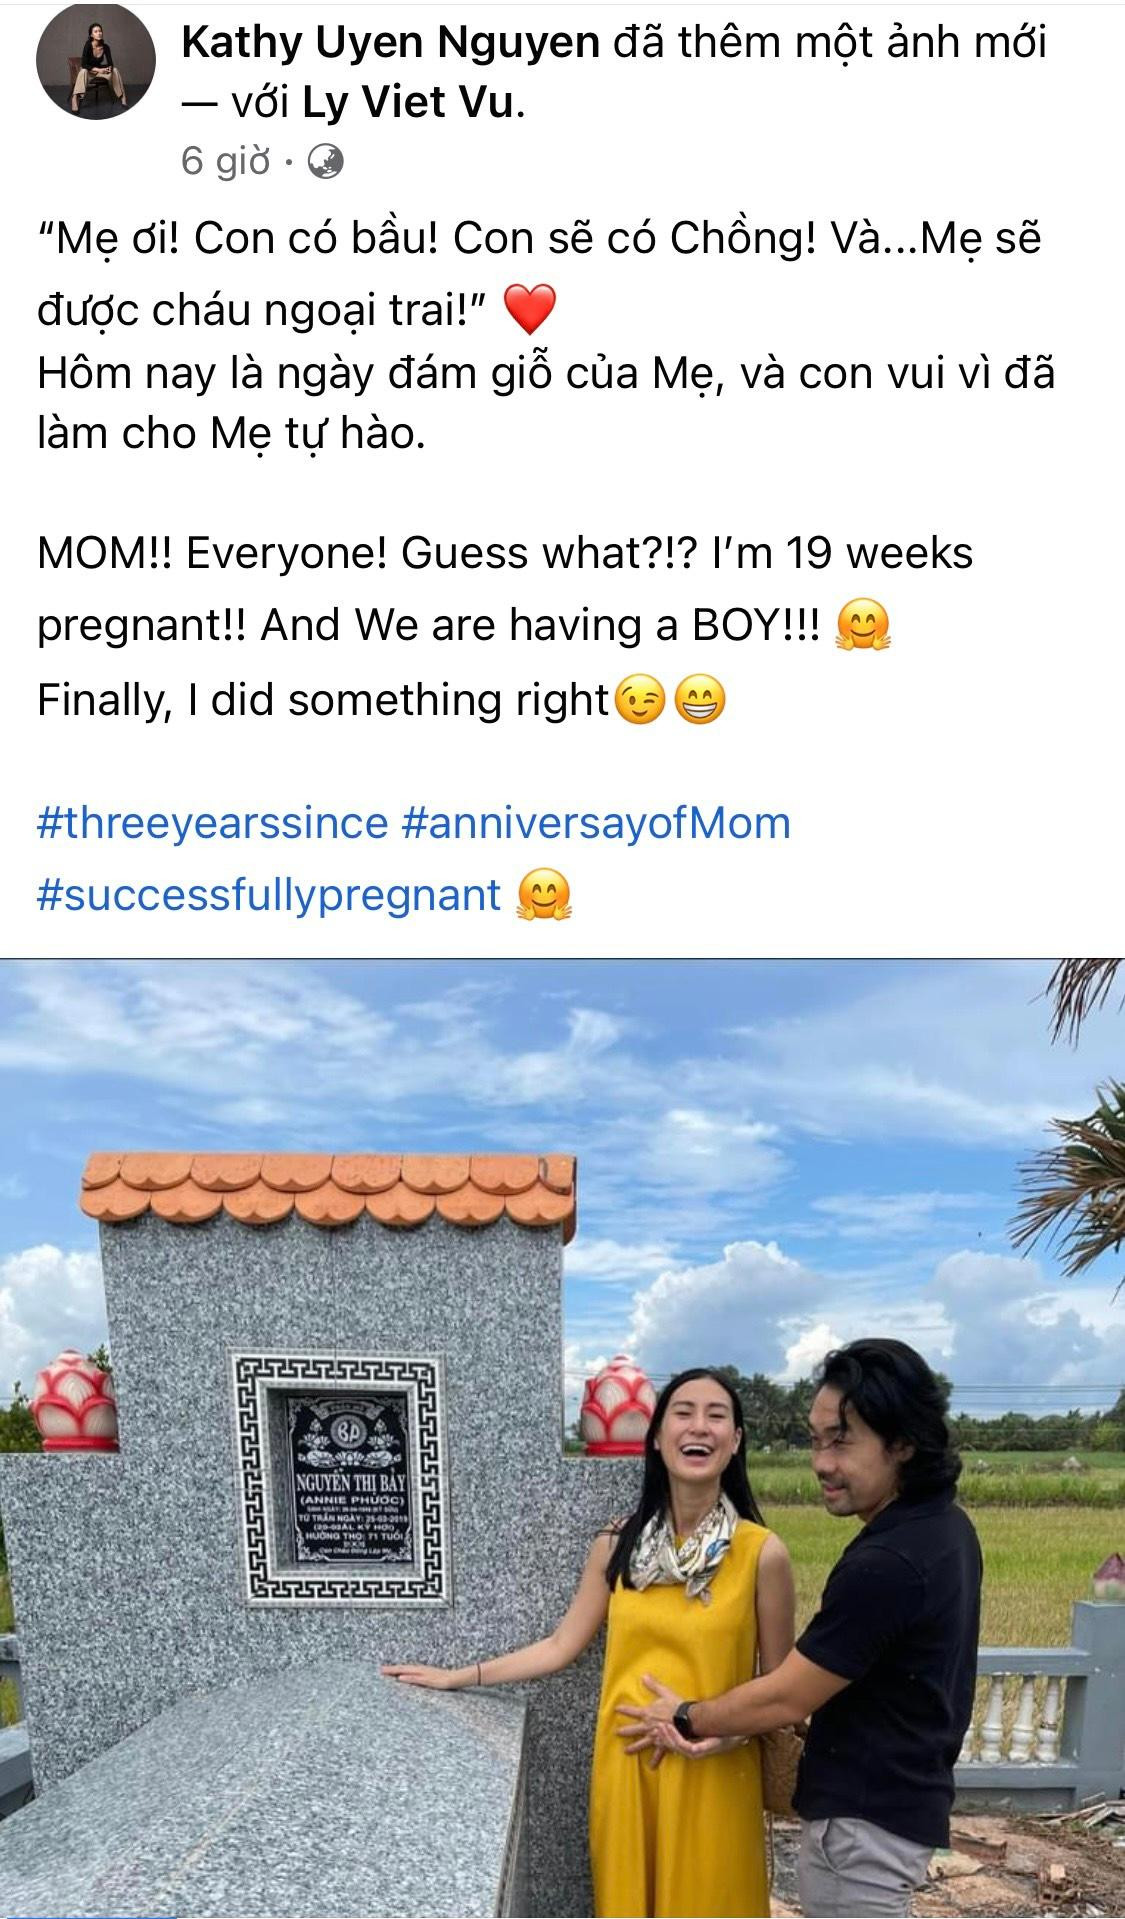Click the 6 giờ post timestamp
This screenshot has width=1125, height=1919.
226,160
